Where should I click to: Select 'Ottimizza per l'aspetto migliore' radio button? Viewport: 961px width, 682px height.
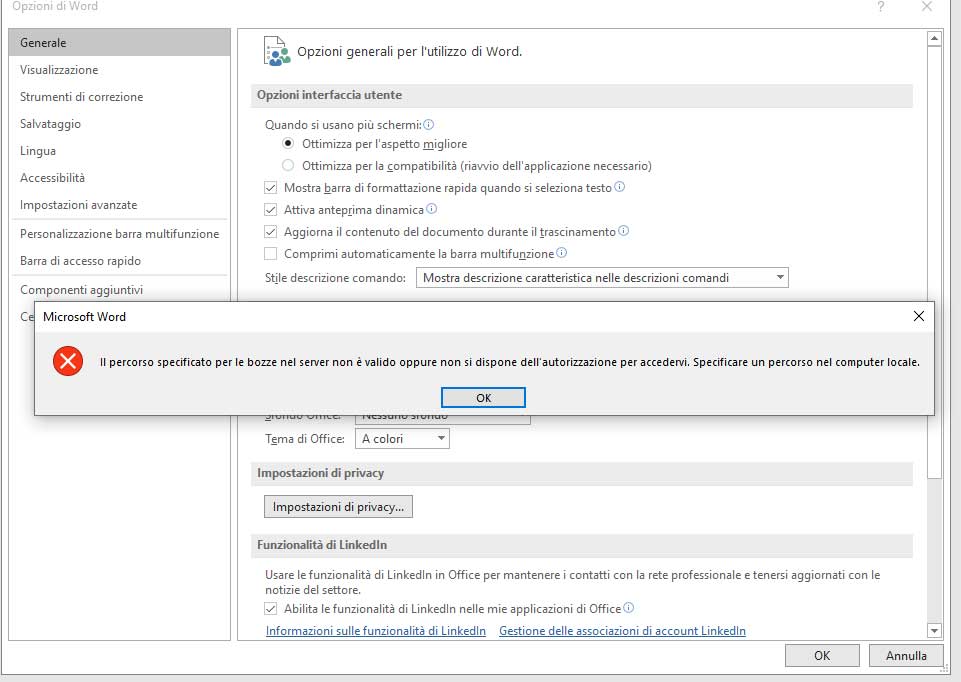(288, 143)
